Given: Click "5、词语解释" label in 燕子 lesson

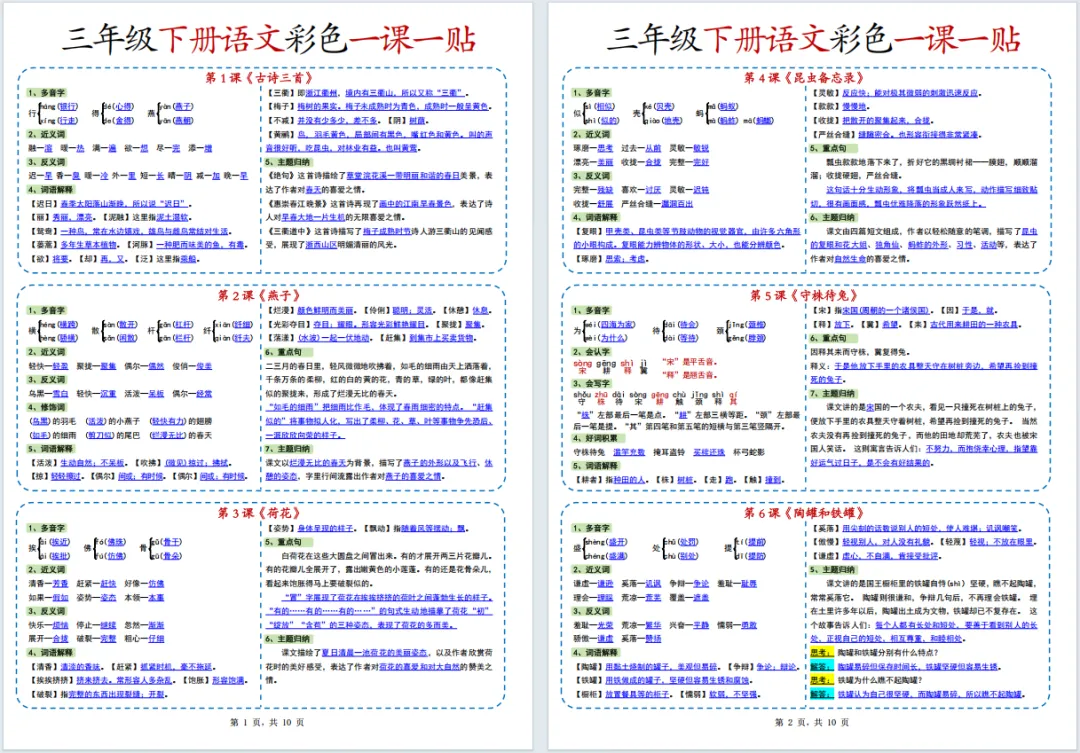Looking at the screenshot, I should click(x=50, y=448).
